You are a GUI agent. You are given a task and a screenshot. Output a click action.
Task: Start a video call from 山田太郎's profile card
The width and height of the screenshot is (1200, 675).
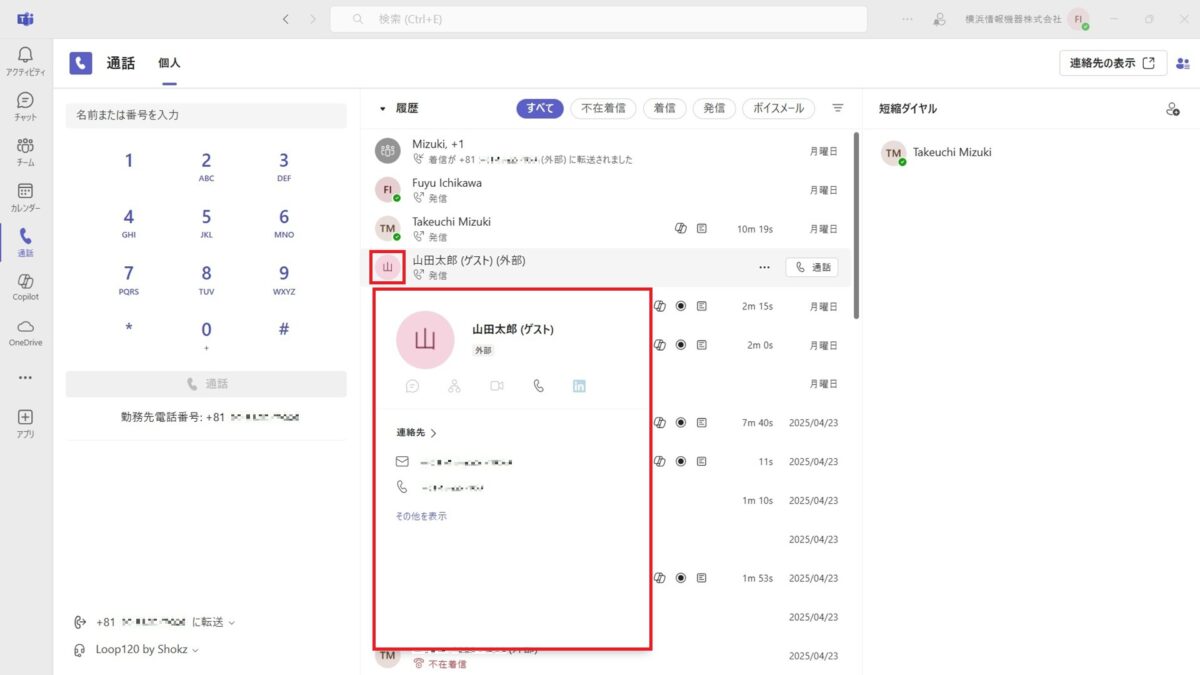(x=496, y=385)
